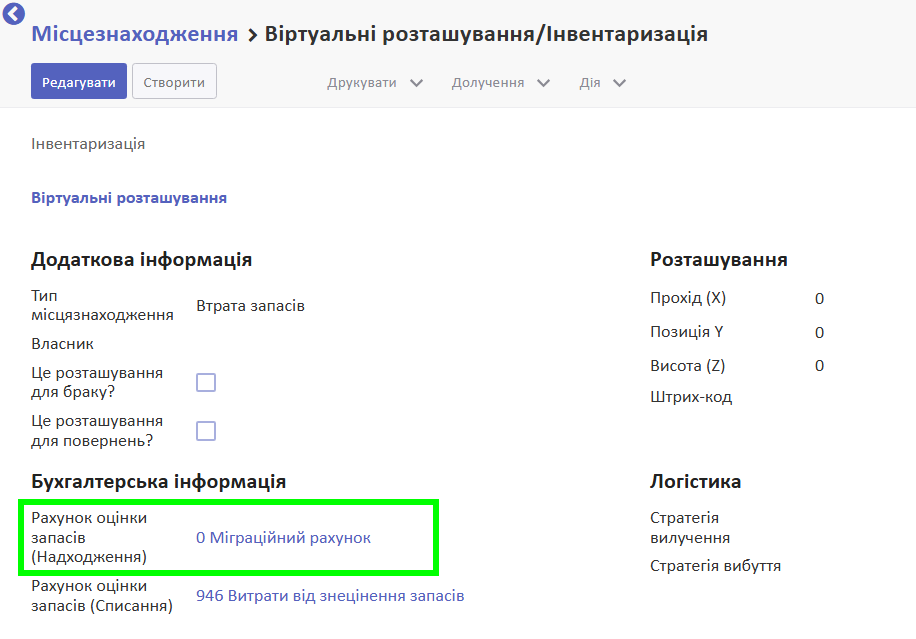Click the 'Тип місцязнаходження' label
This screenshot has height=639, width=916.
tap(102, 305)
